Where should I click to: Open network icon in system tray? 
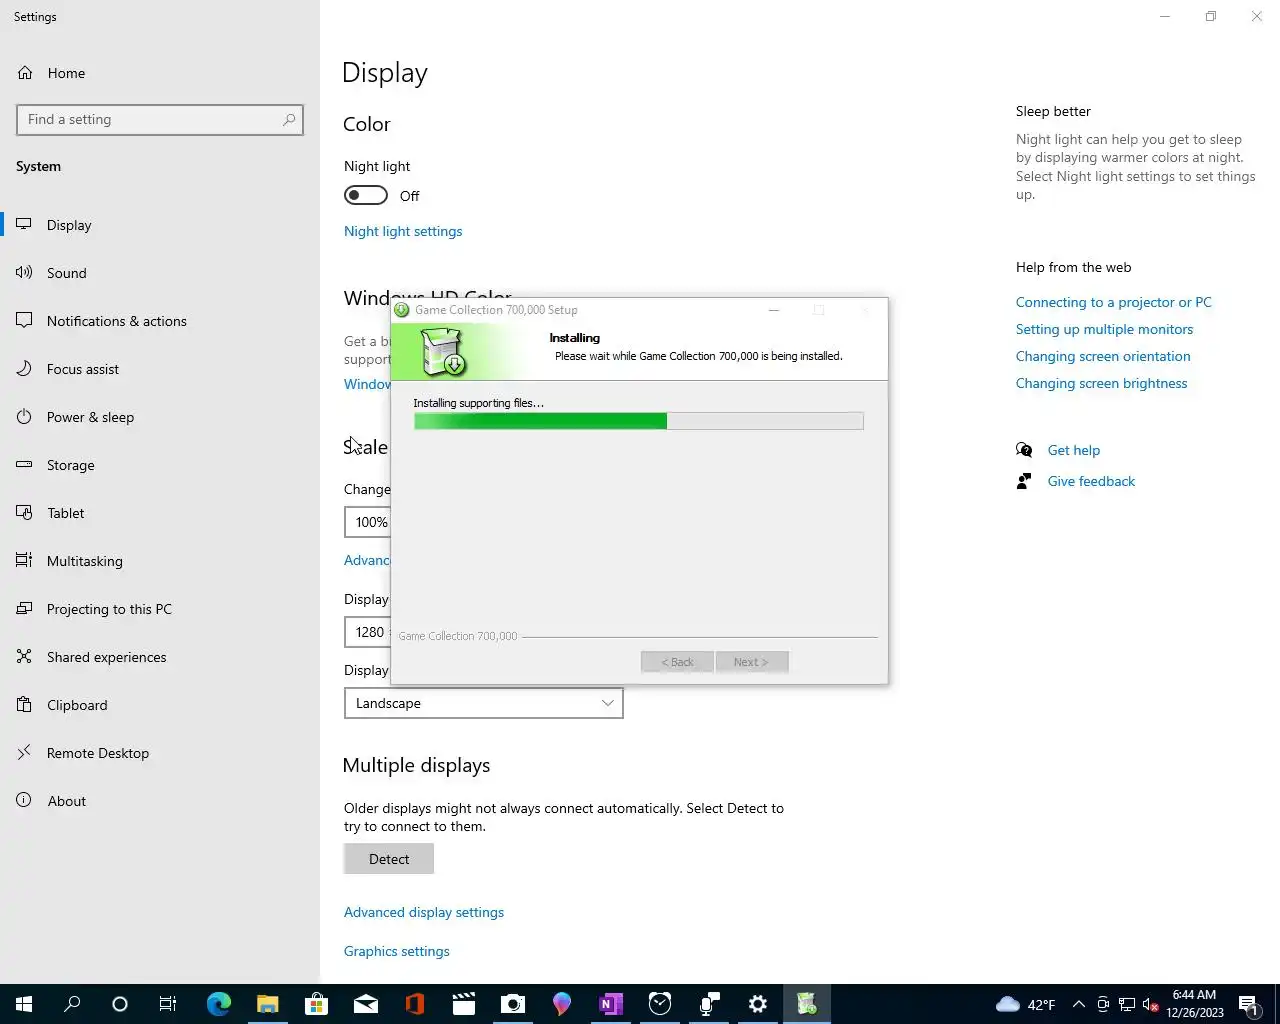(x=1127, y=1004)
